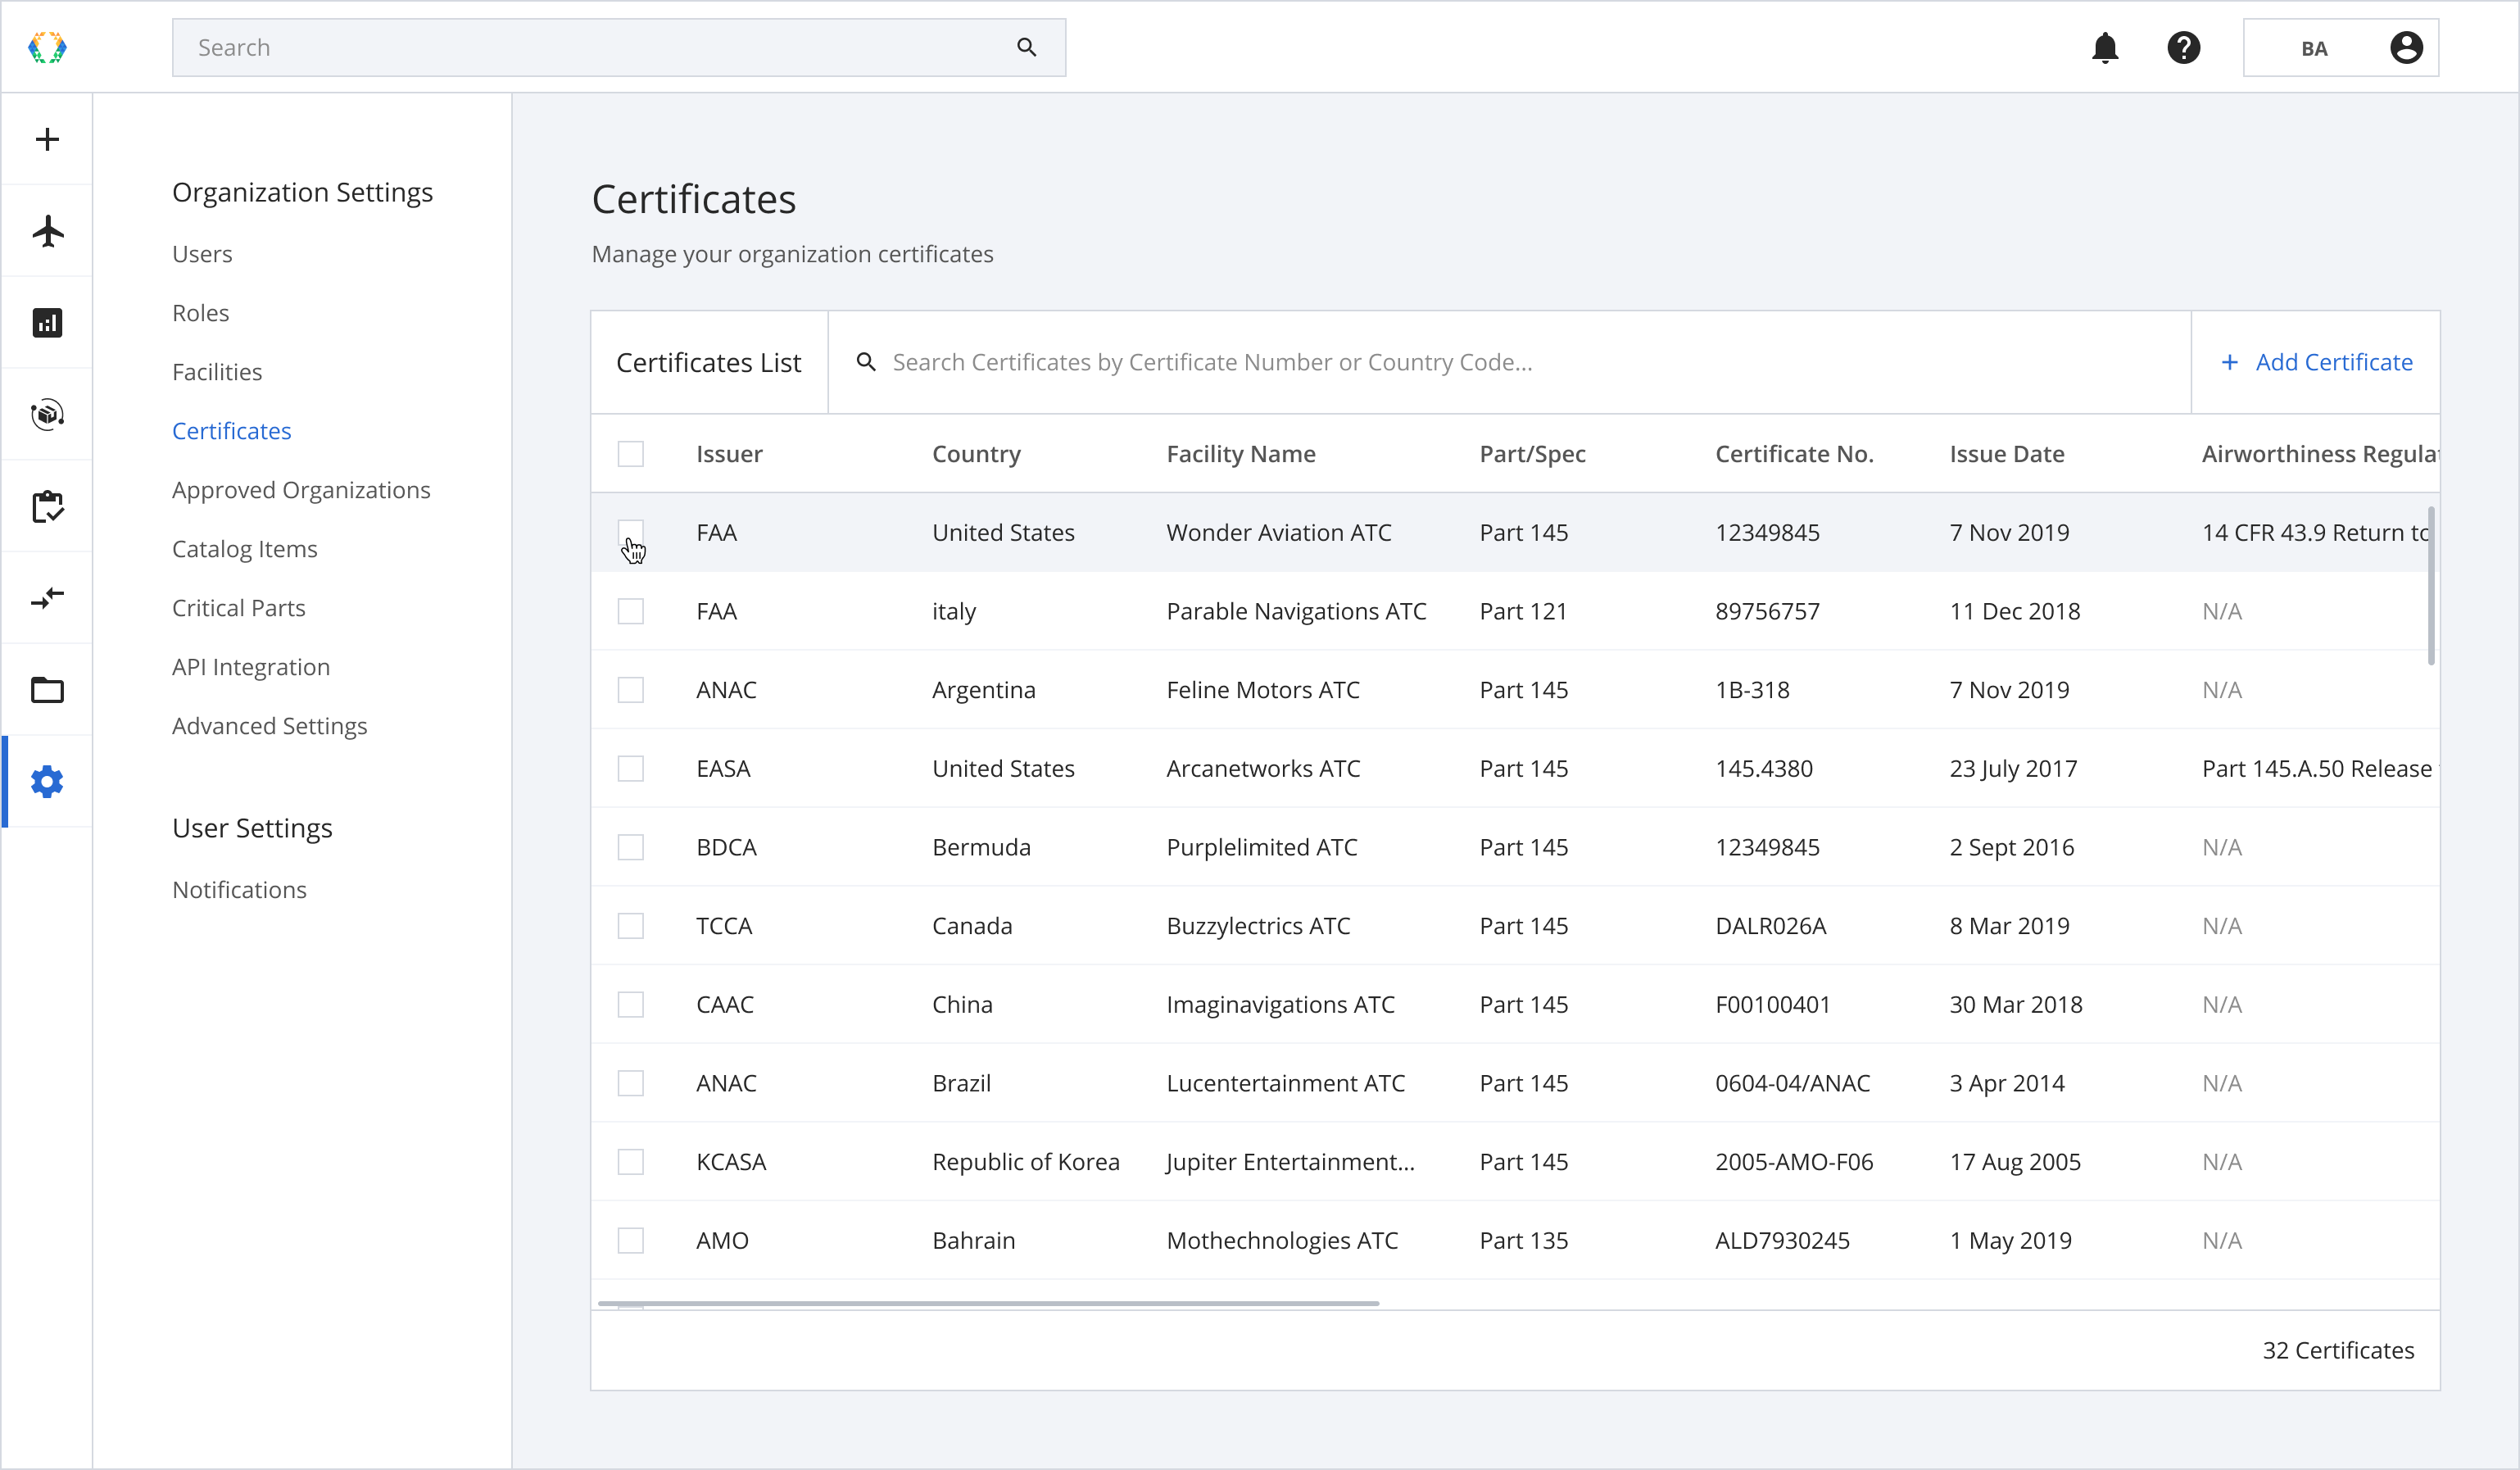The image size is (2520, 1470).
Task: Click the app logo icon
Action: [x=47, y=47]
